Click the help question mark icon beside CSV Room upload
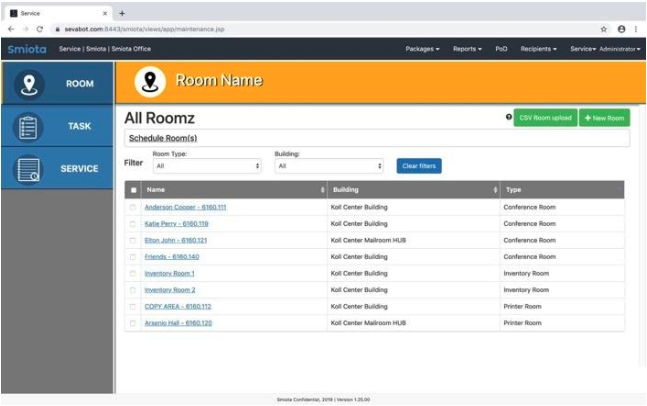Viewport: 647px width, 406px height. pyautogui.click(x=509, y=117)
